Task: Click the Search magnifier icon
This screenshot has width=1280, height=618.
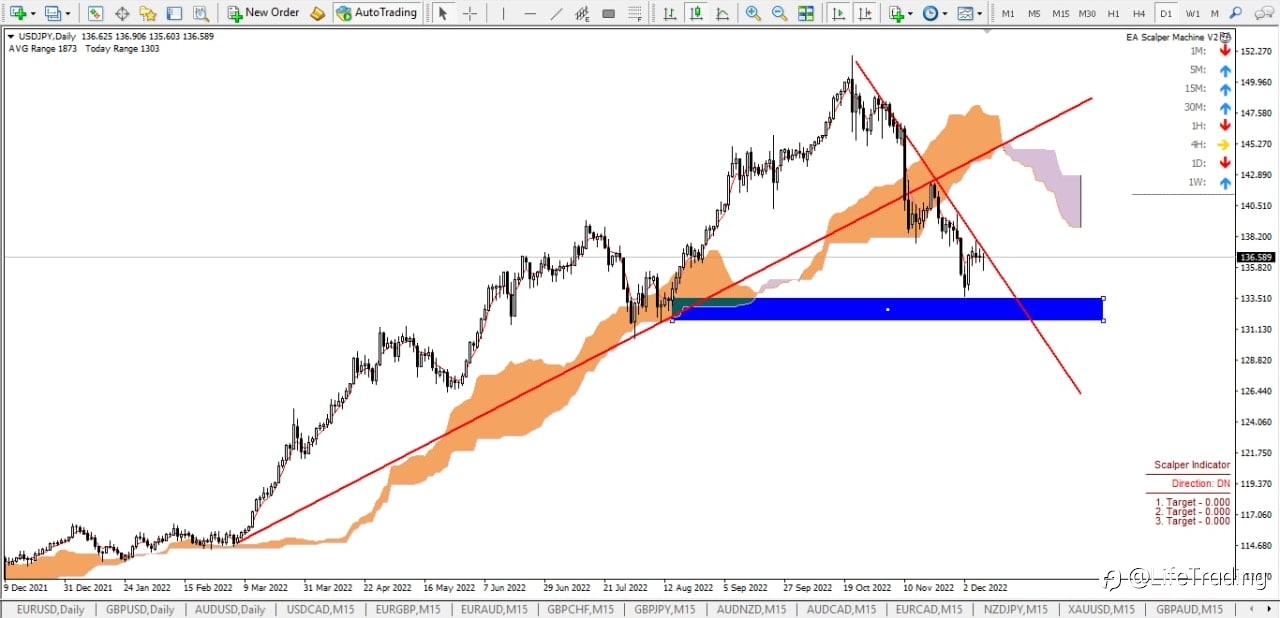Action: (x=1237, y=13)
